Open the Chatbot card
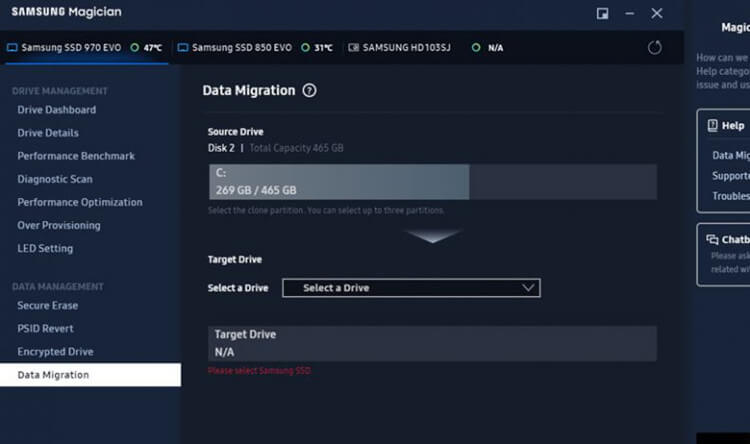750x444 pixels. [x=724, y=255]
